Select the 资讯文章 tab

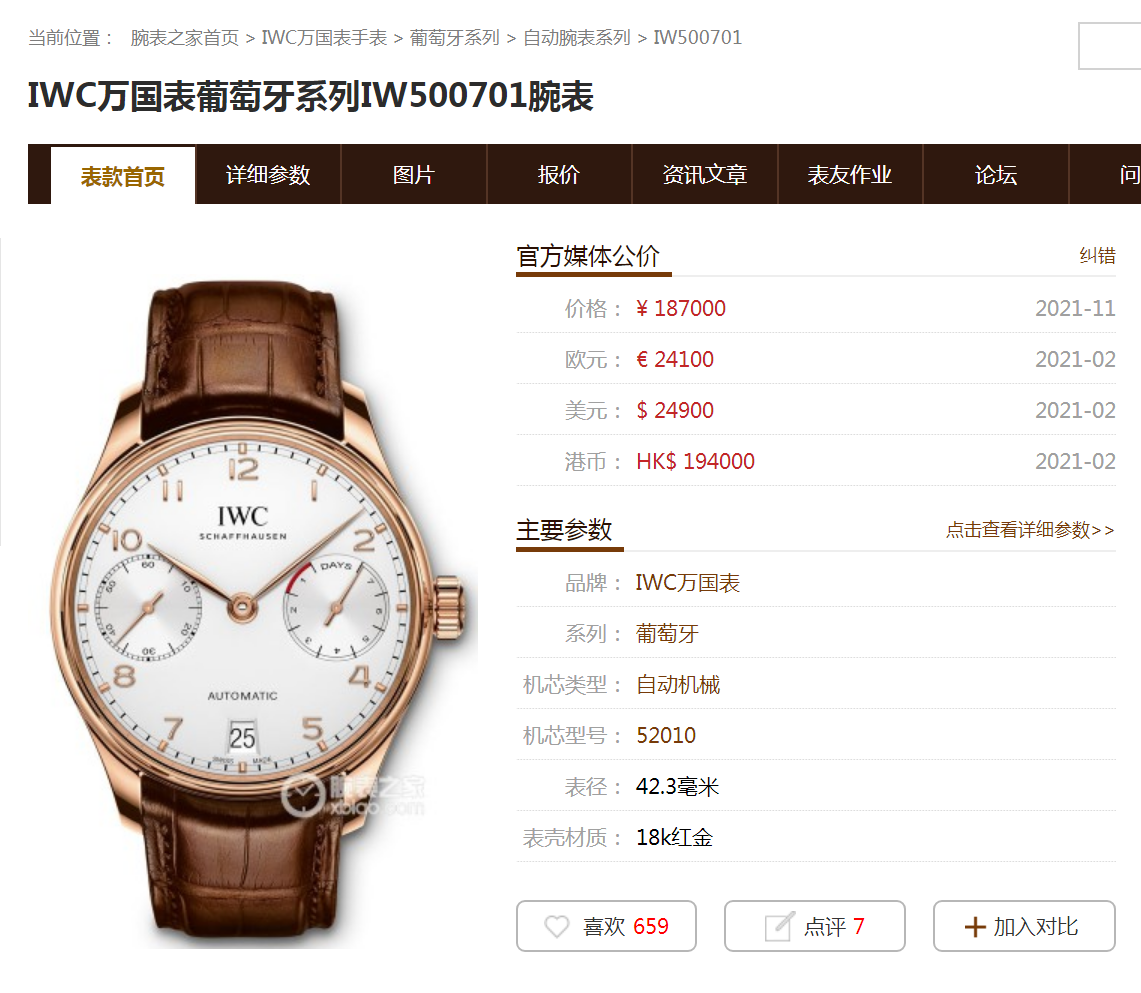[704, 175]
